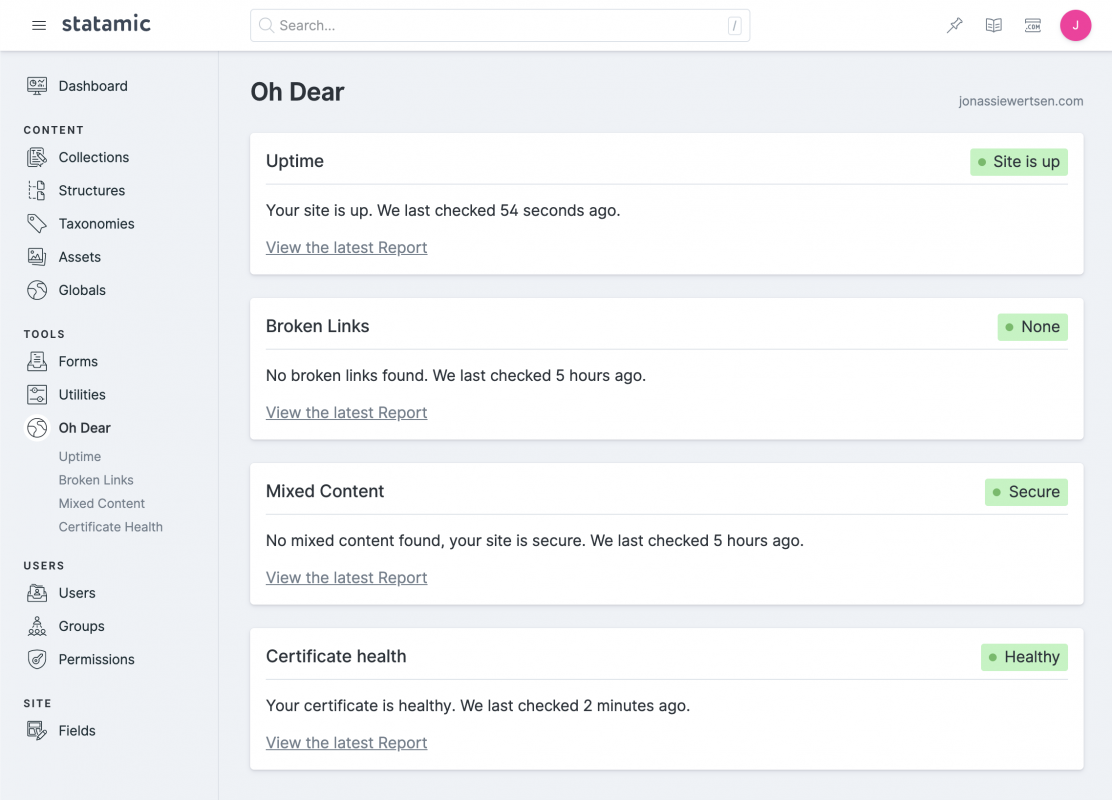Open the Permissions section
This screenshot has width=1112, height=800.
click(x=95, y=659)
